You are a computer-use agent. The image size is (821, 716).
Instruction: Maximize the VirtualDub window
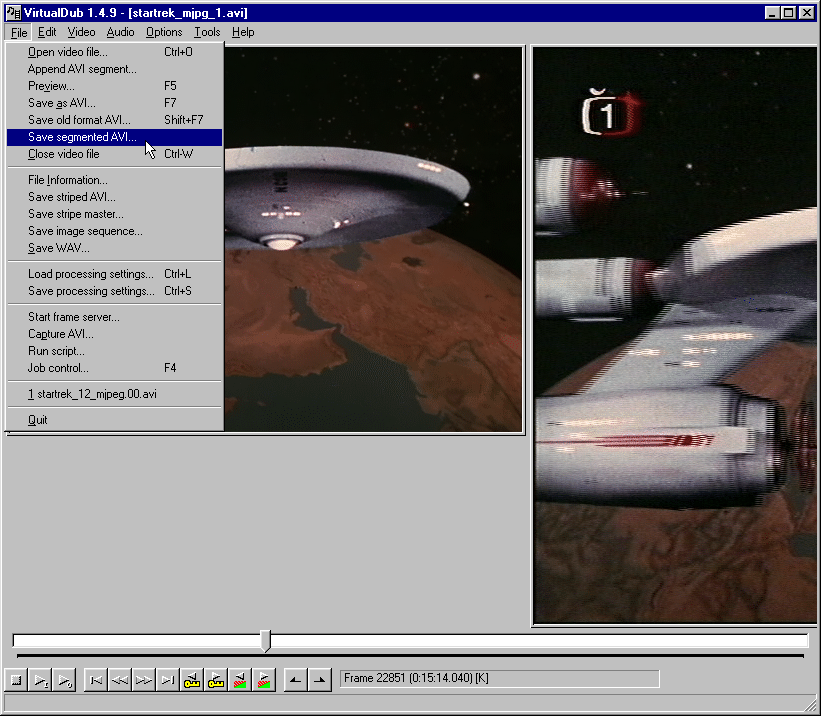[x=788, y=13]
